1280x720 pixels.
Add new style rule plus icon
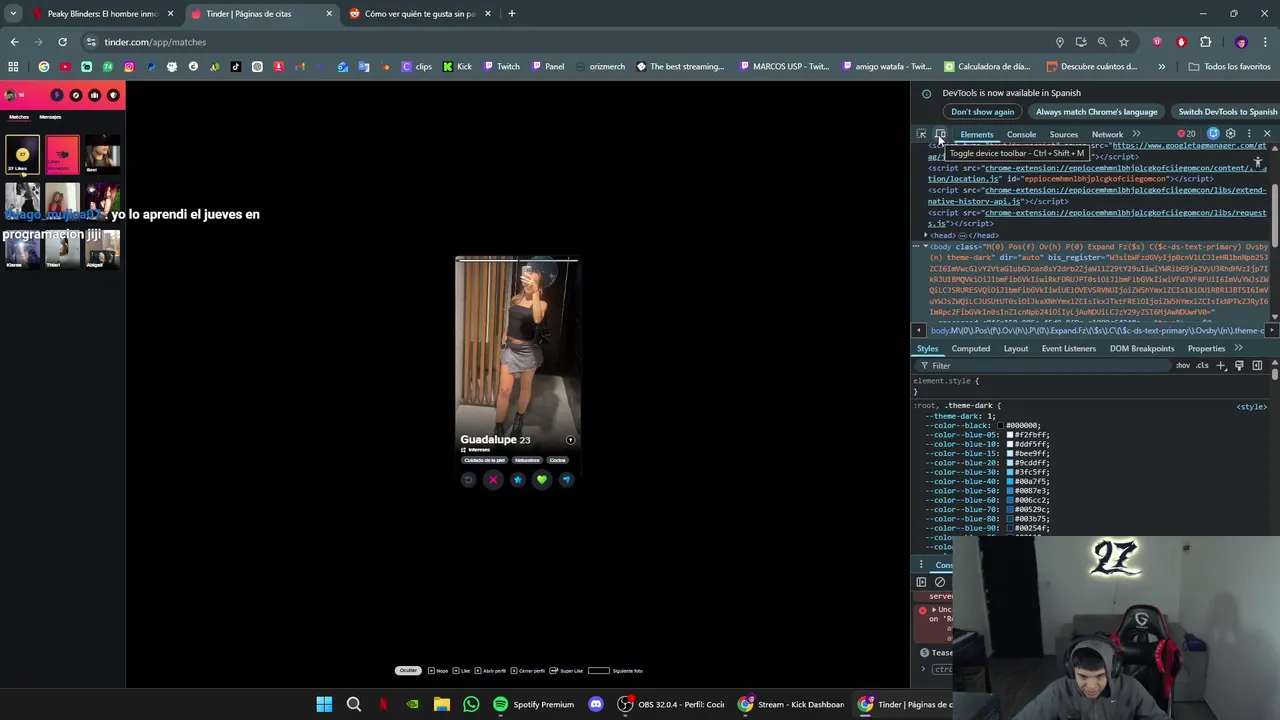coord(1221,366)
